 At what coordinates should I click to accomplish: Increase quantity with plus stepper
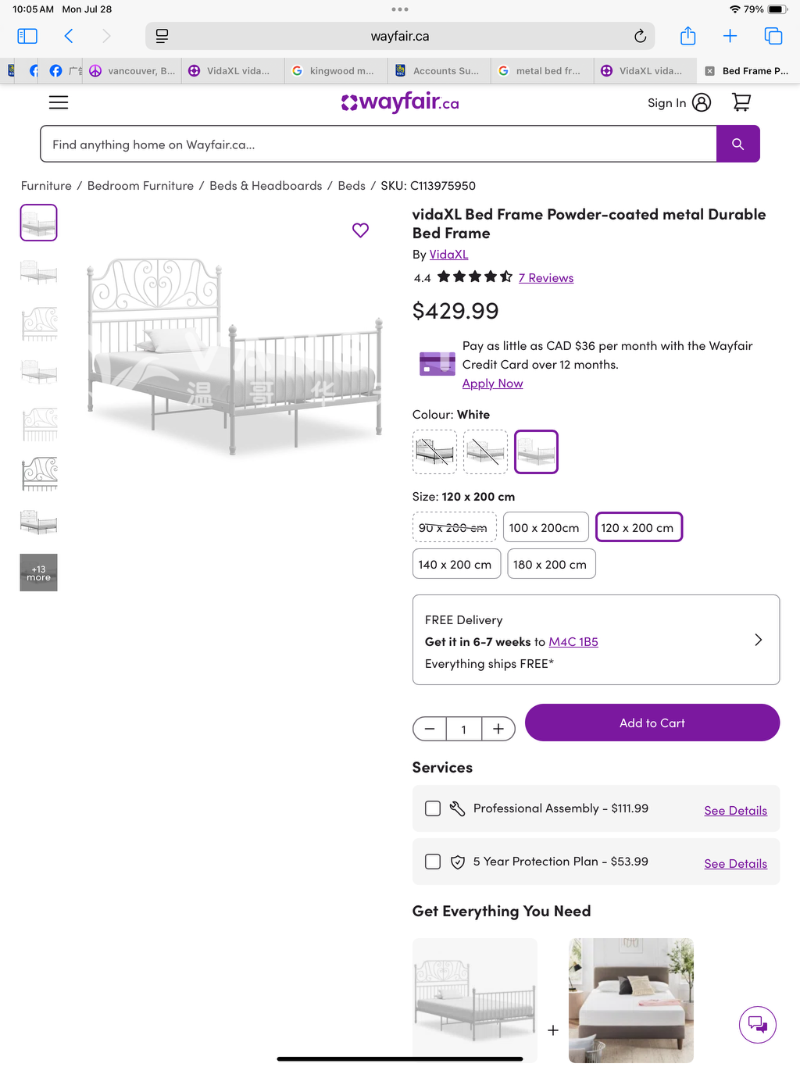(498, 729)
